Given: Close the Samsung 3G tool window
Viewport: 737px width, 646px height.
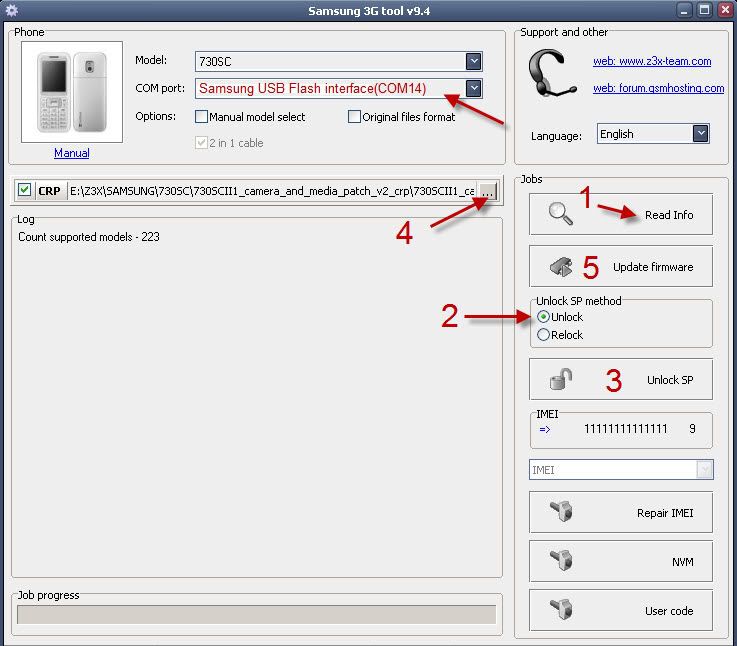Looking at the screenshot, I should click(x=725, y=10).
